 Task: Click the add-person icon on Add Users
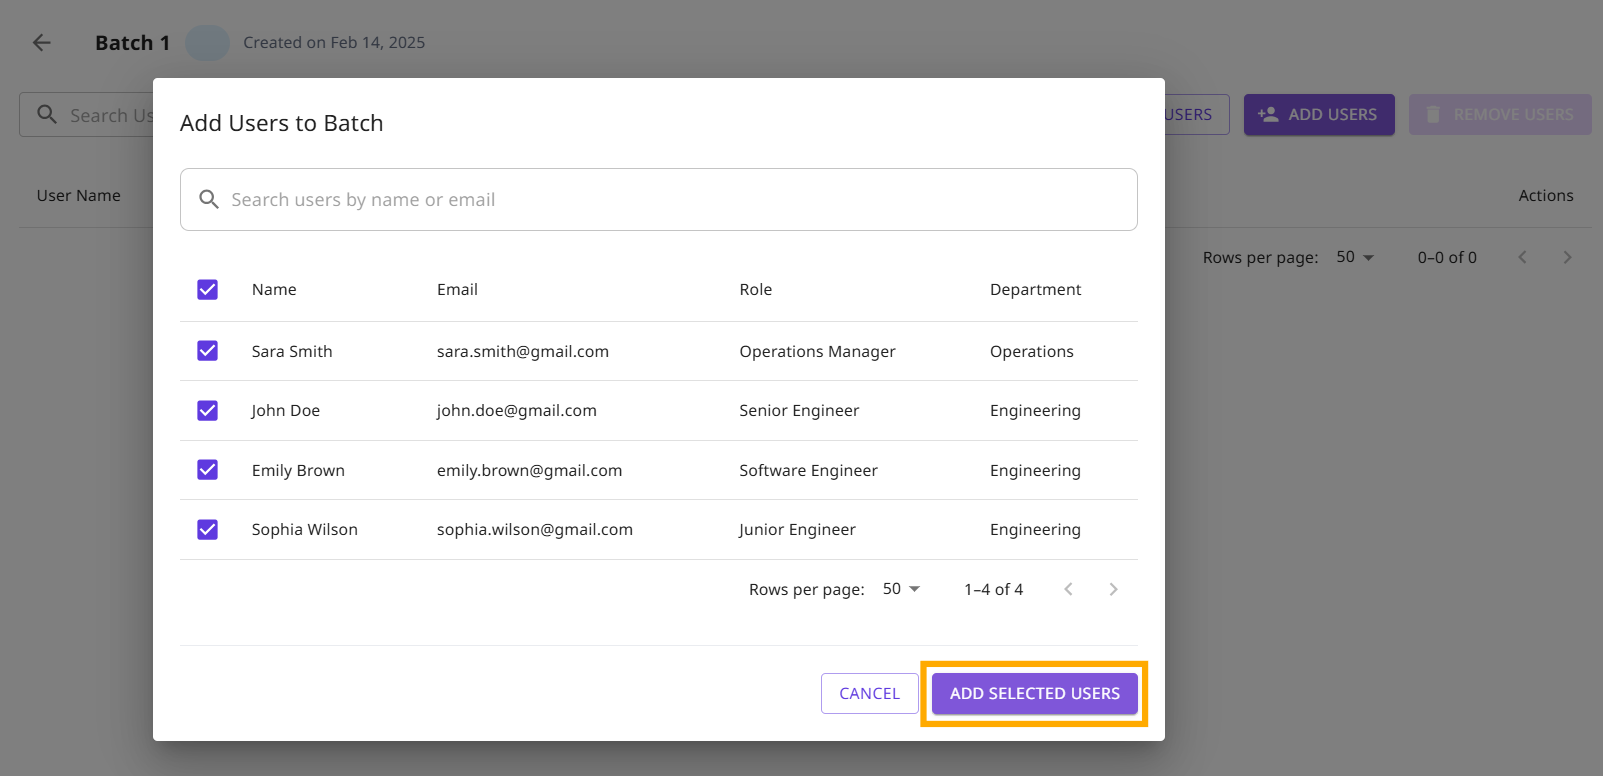pos(1268,115)
